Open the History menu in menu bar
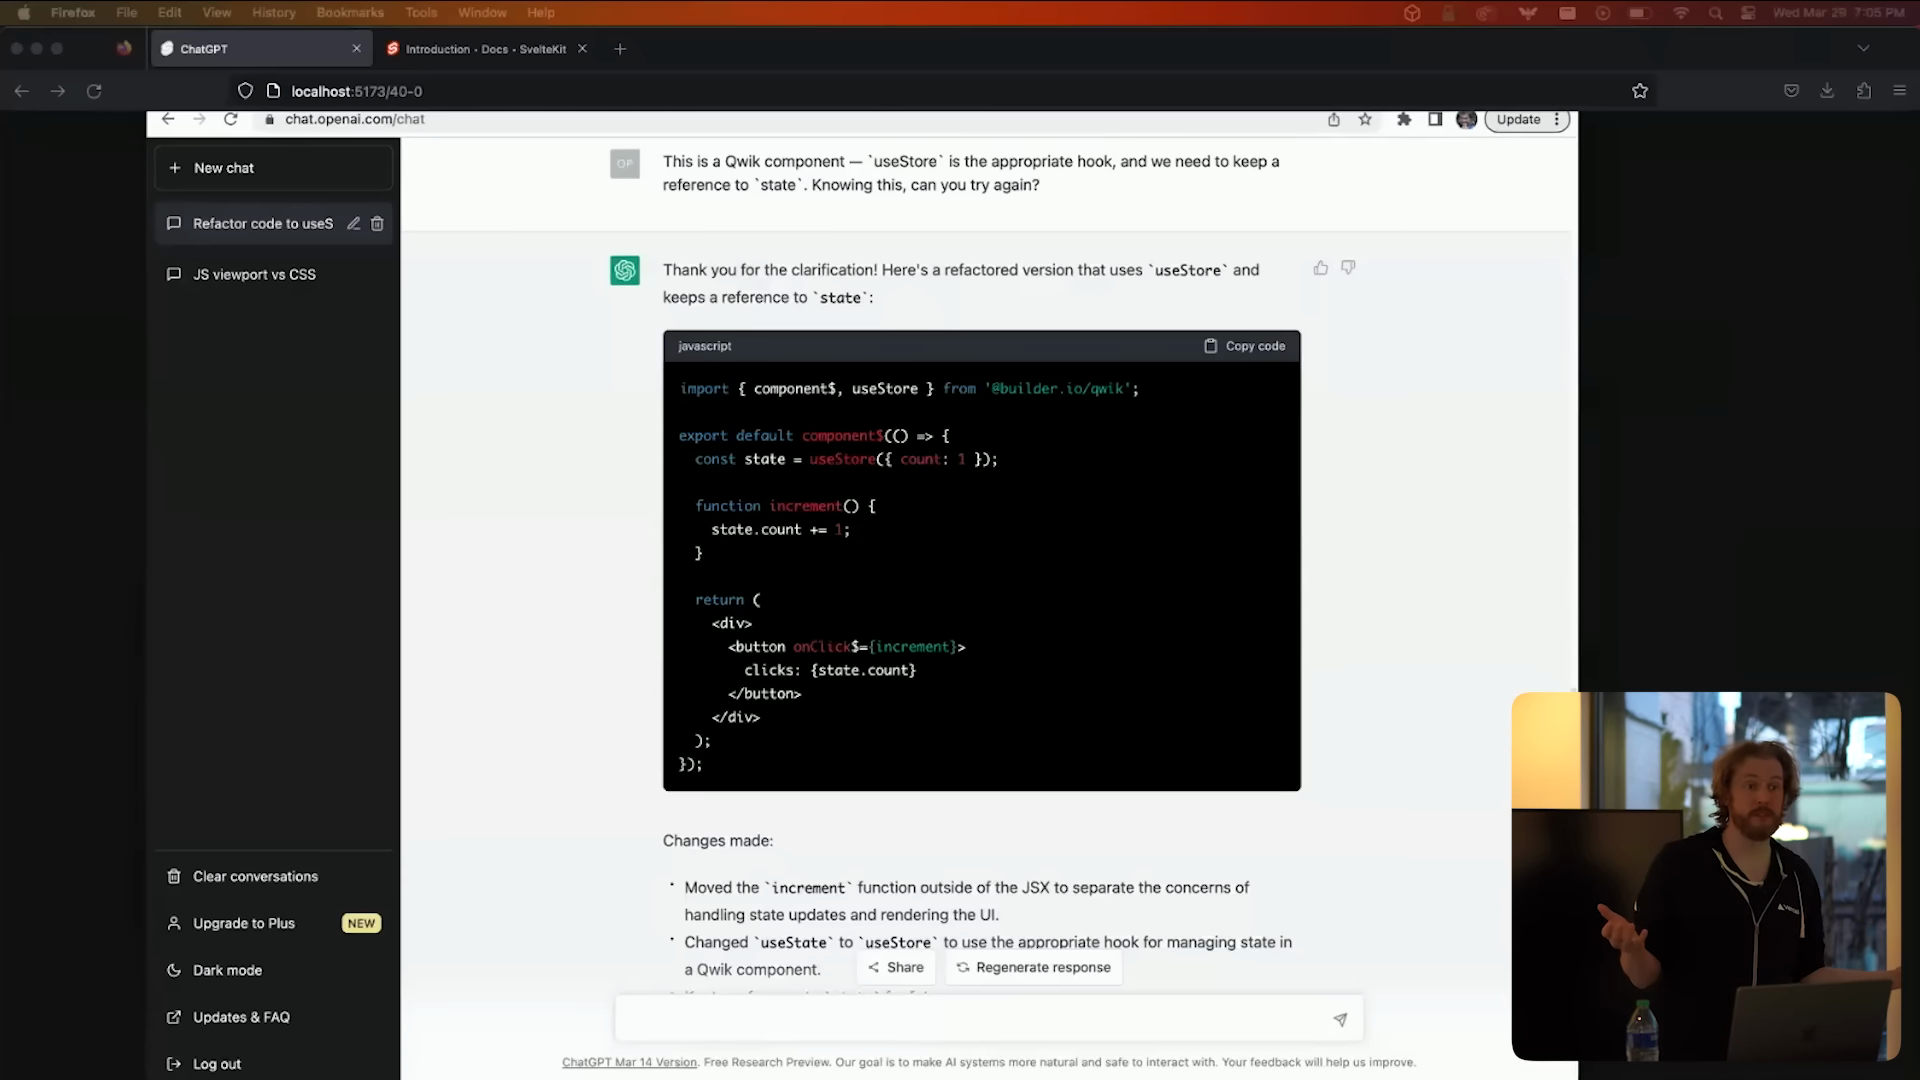Image resolution: width=1920 pixels, height=1080 pixels. click(x=273, y=12)
